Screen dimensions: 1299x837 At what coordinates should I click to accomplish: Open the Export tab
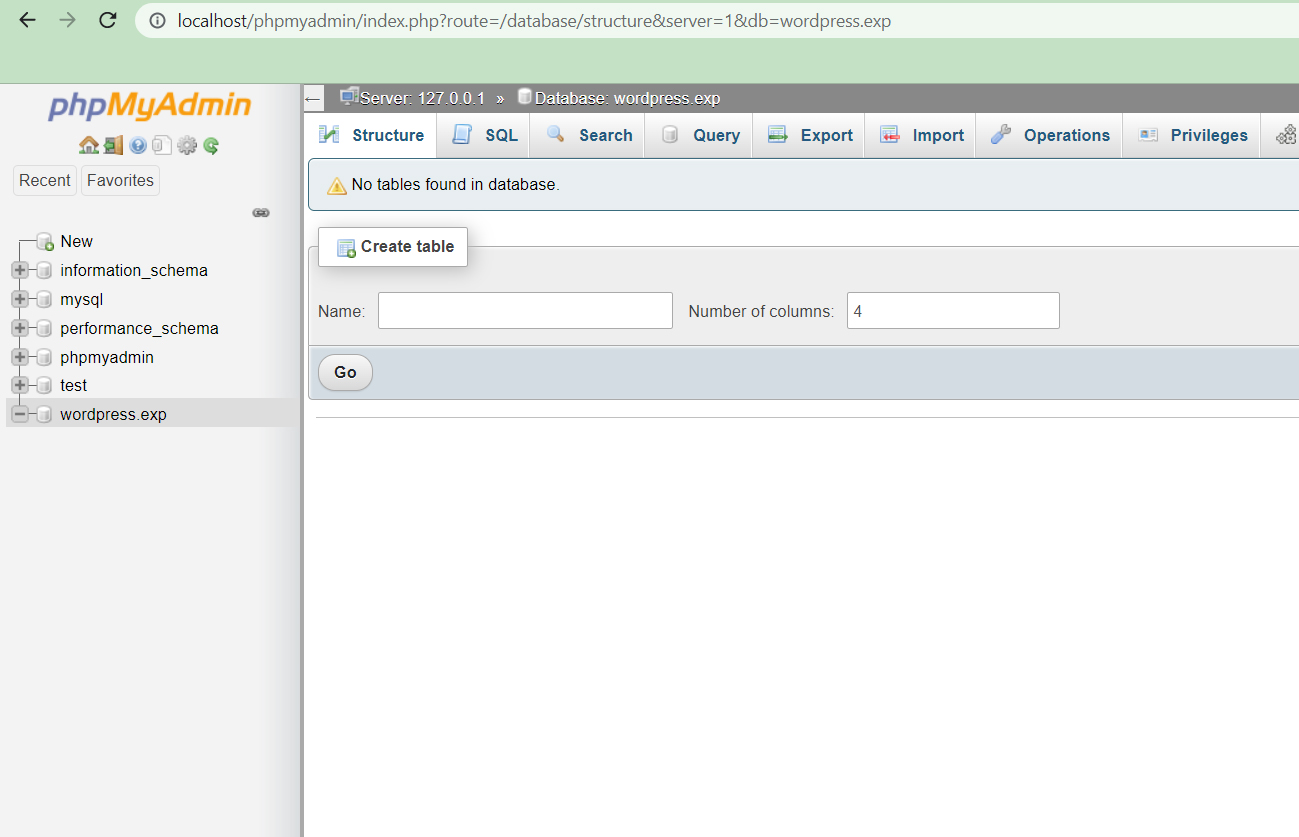coord(809,136)
